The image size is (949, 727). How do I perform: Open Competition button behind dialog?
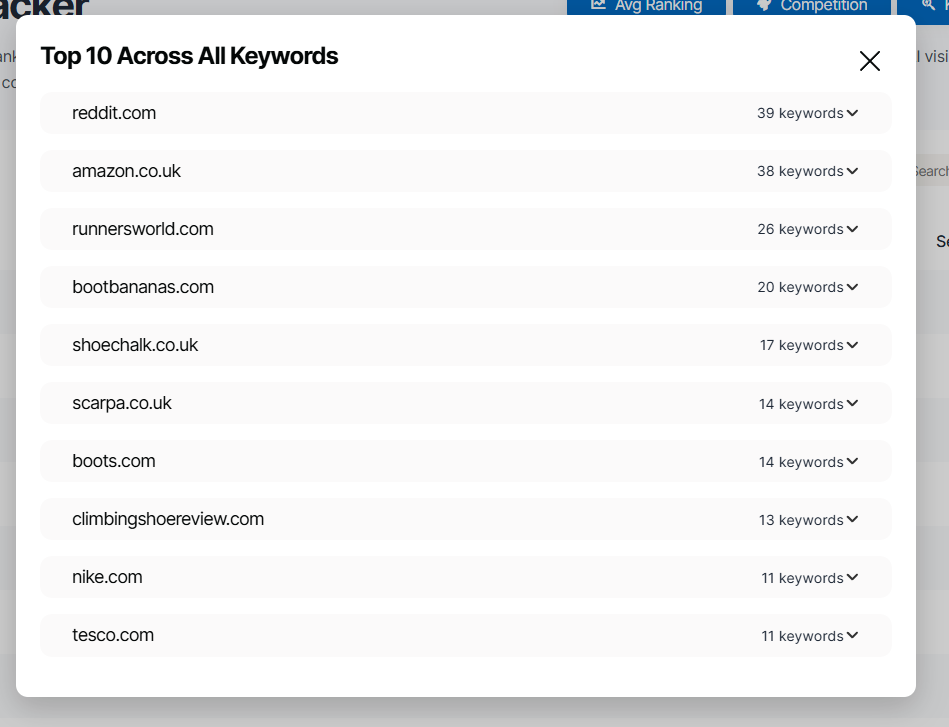coord(812,7)
